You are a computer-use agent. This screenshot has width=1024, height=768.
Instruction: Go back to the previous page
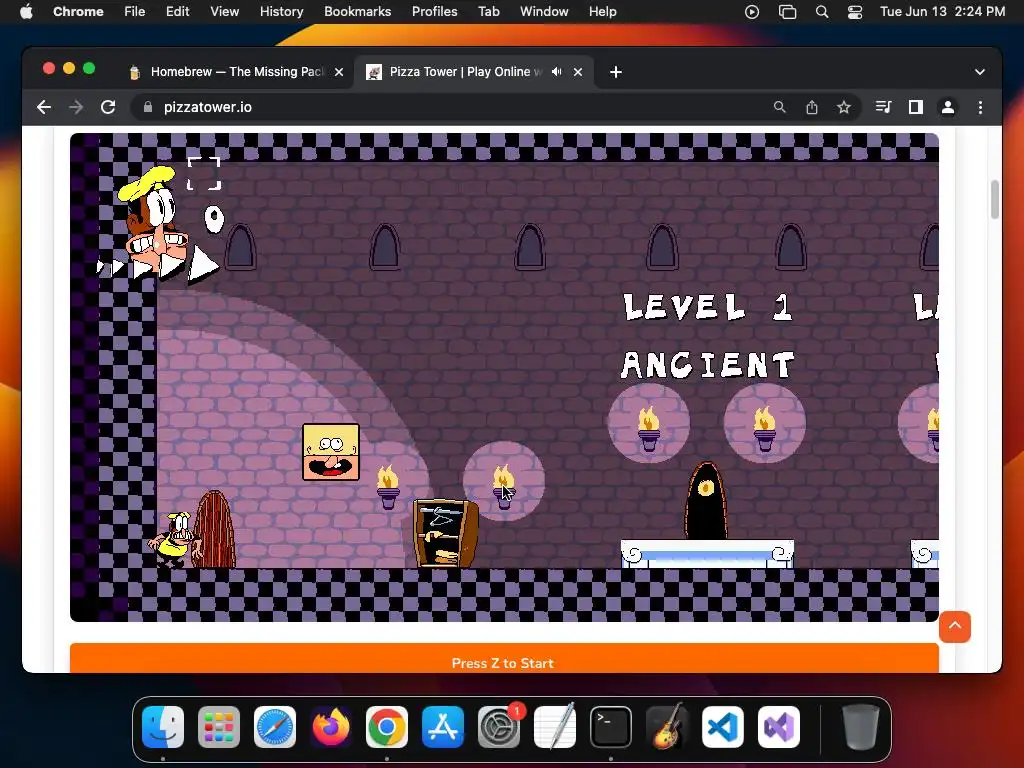[44, 107]
